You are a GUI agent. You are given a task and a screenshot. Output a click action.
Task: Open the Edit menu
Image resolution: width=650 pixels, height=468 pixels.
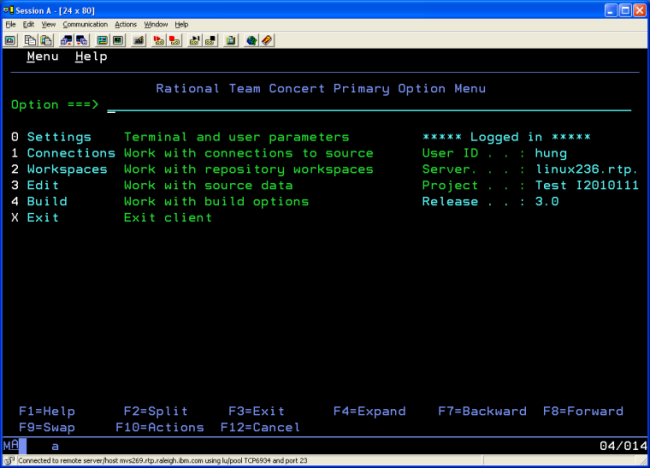(x=28, y=24)
